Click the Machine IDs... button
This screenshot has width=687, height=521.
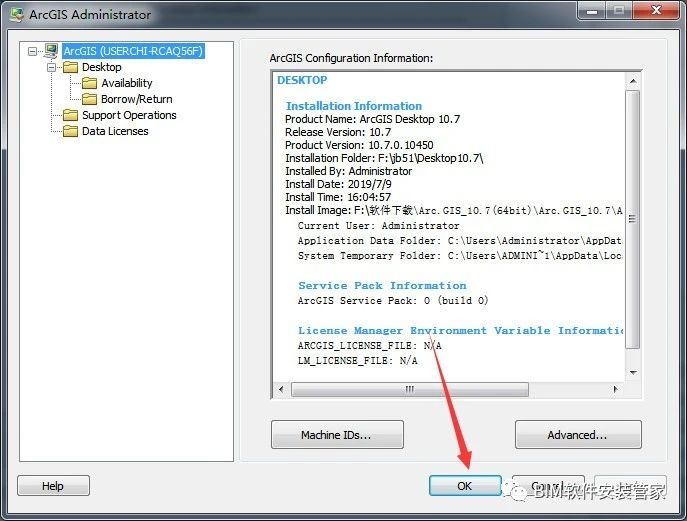337,435
